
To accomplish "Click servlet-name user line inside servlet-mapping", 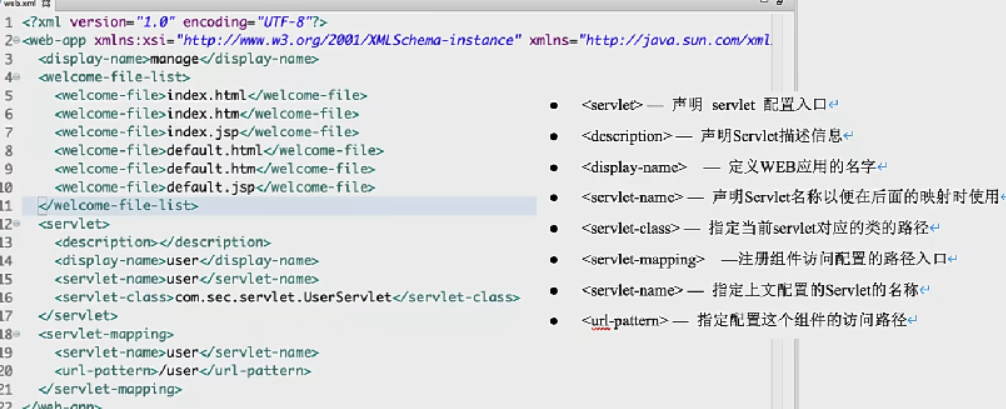I will coord(187,352).
